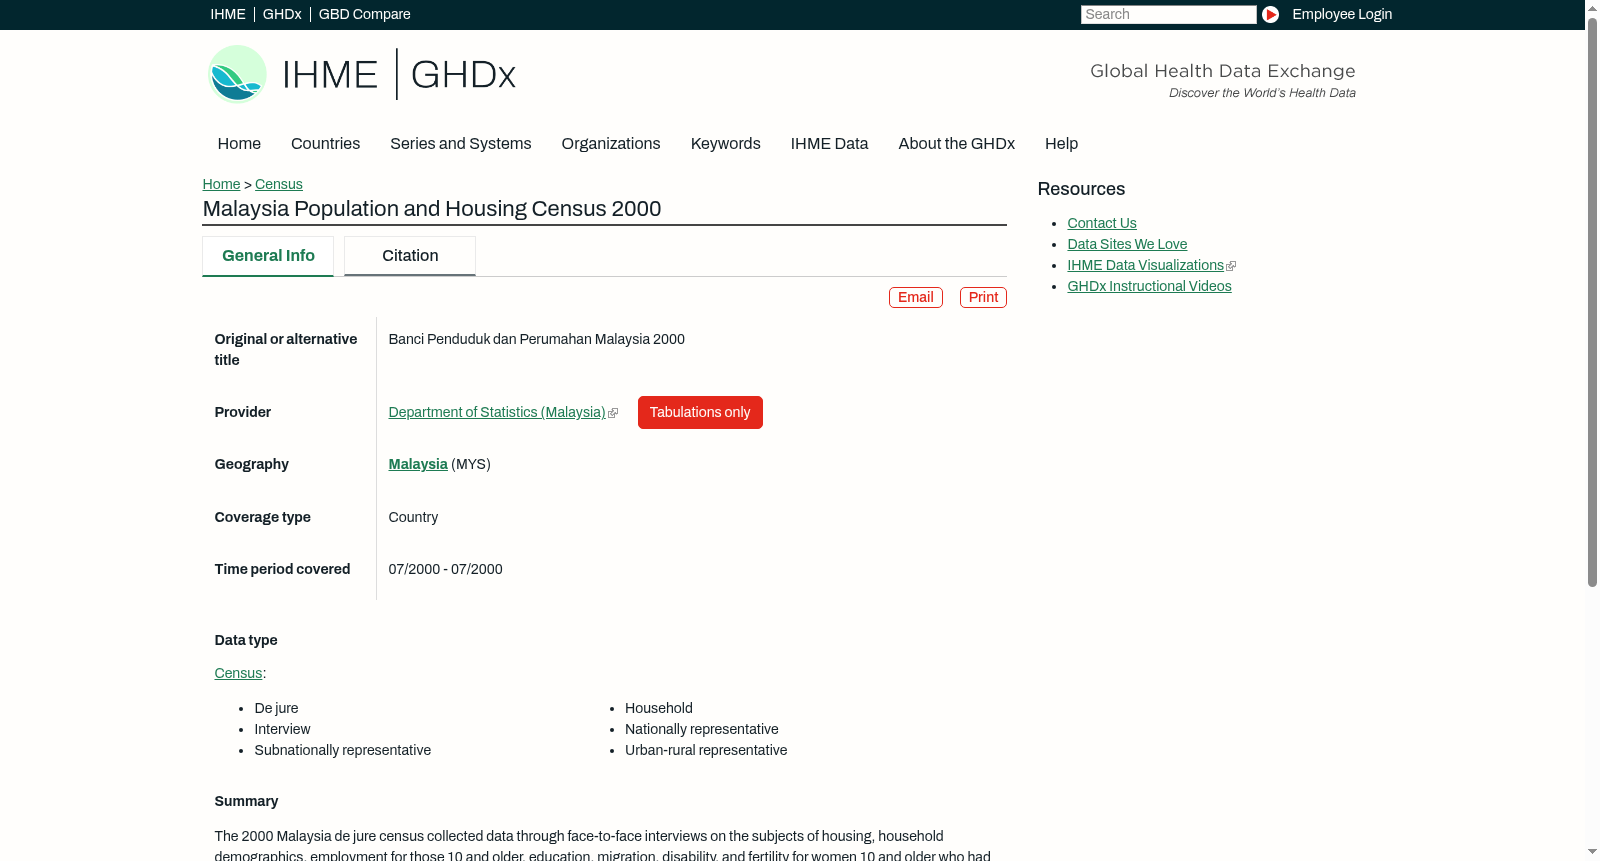The width and height of the screenshot is (1600, 861).
Task: Click external-link icon beside IHME Data Visualizations
Action: pyautogui.click(x=1231, y=266)
